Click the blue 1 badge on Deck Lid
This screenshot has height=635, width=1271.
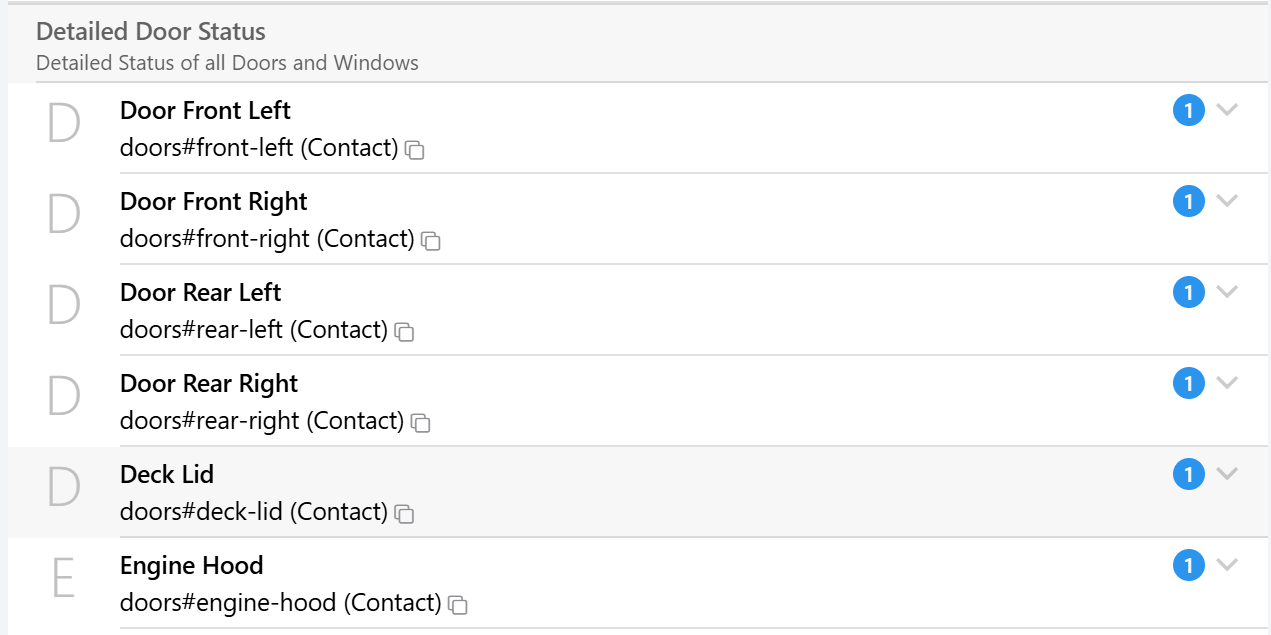pyautogui.click(x=1189, y=475)
